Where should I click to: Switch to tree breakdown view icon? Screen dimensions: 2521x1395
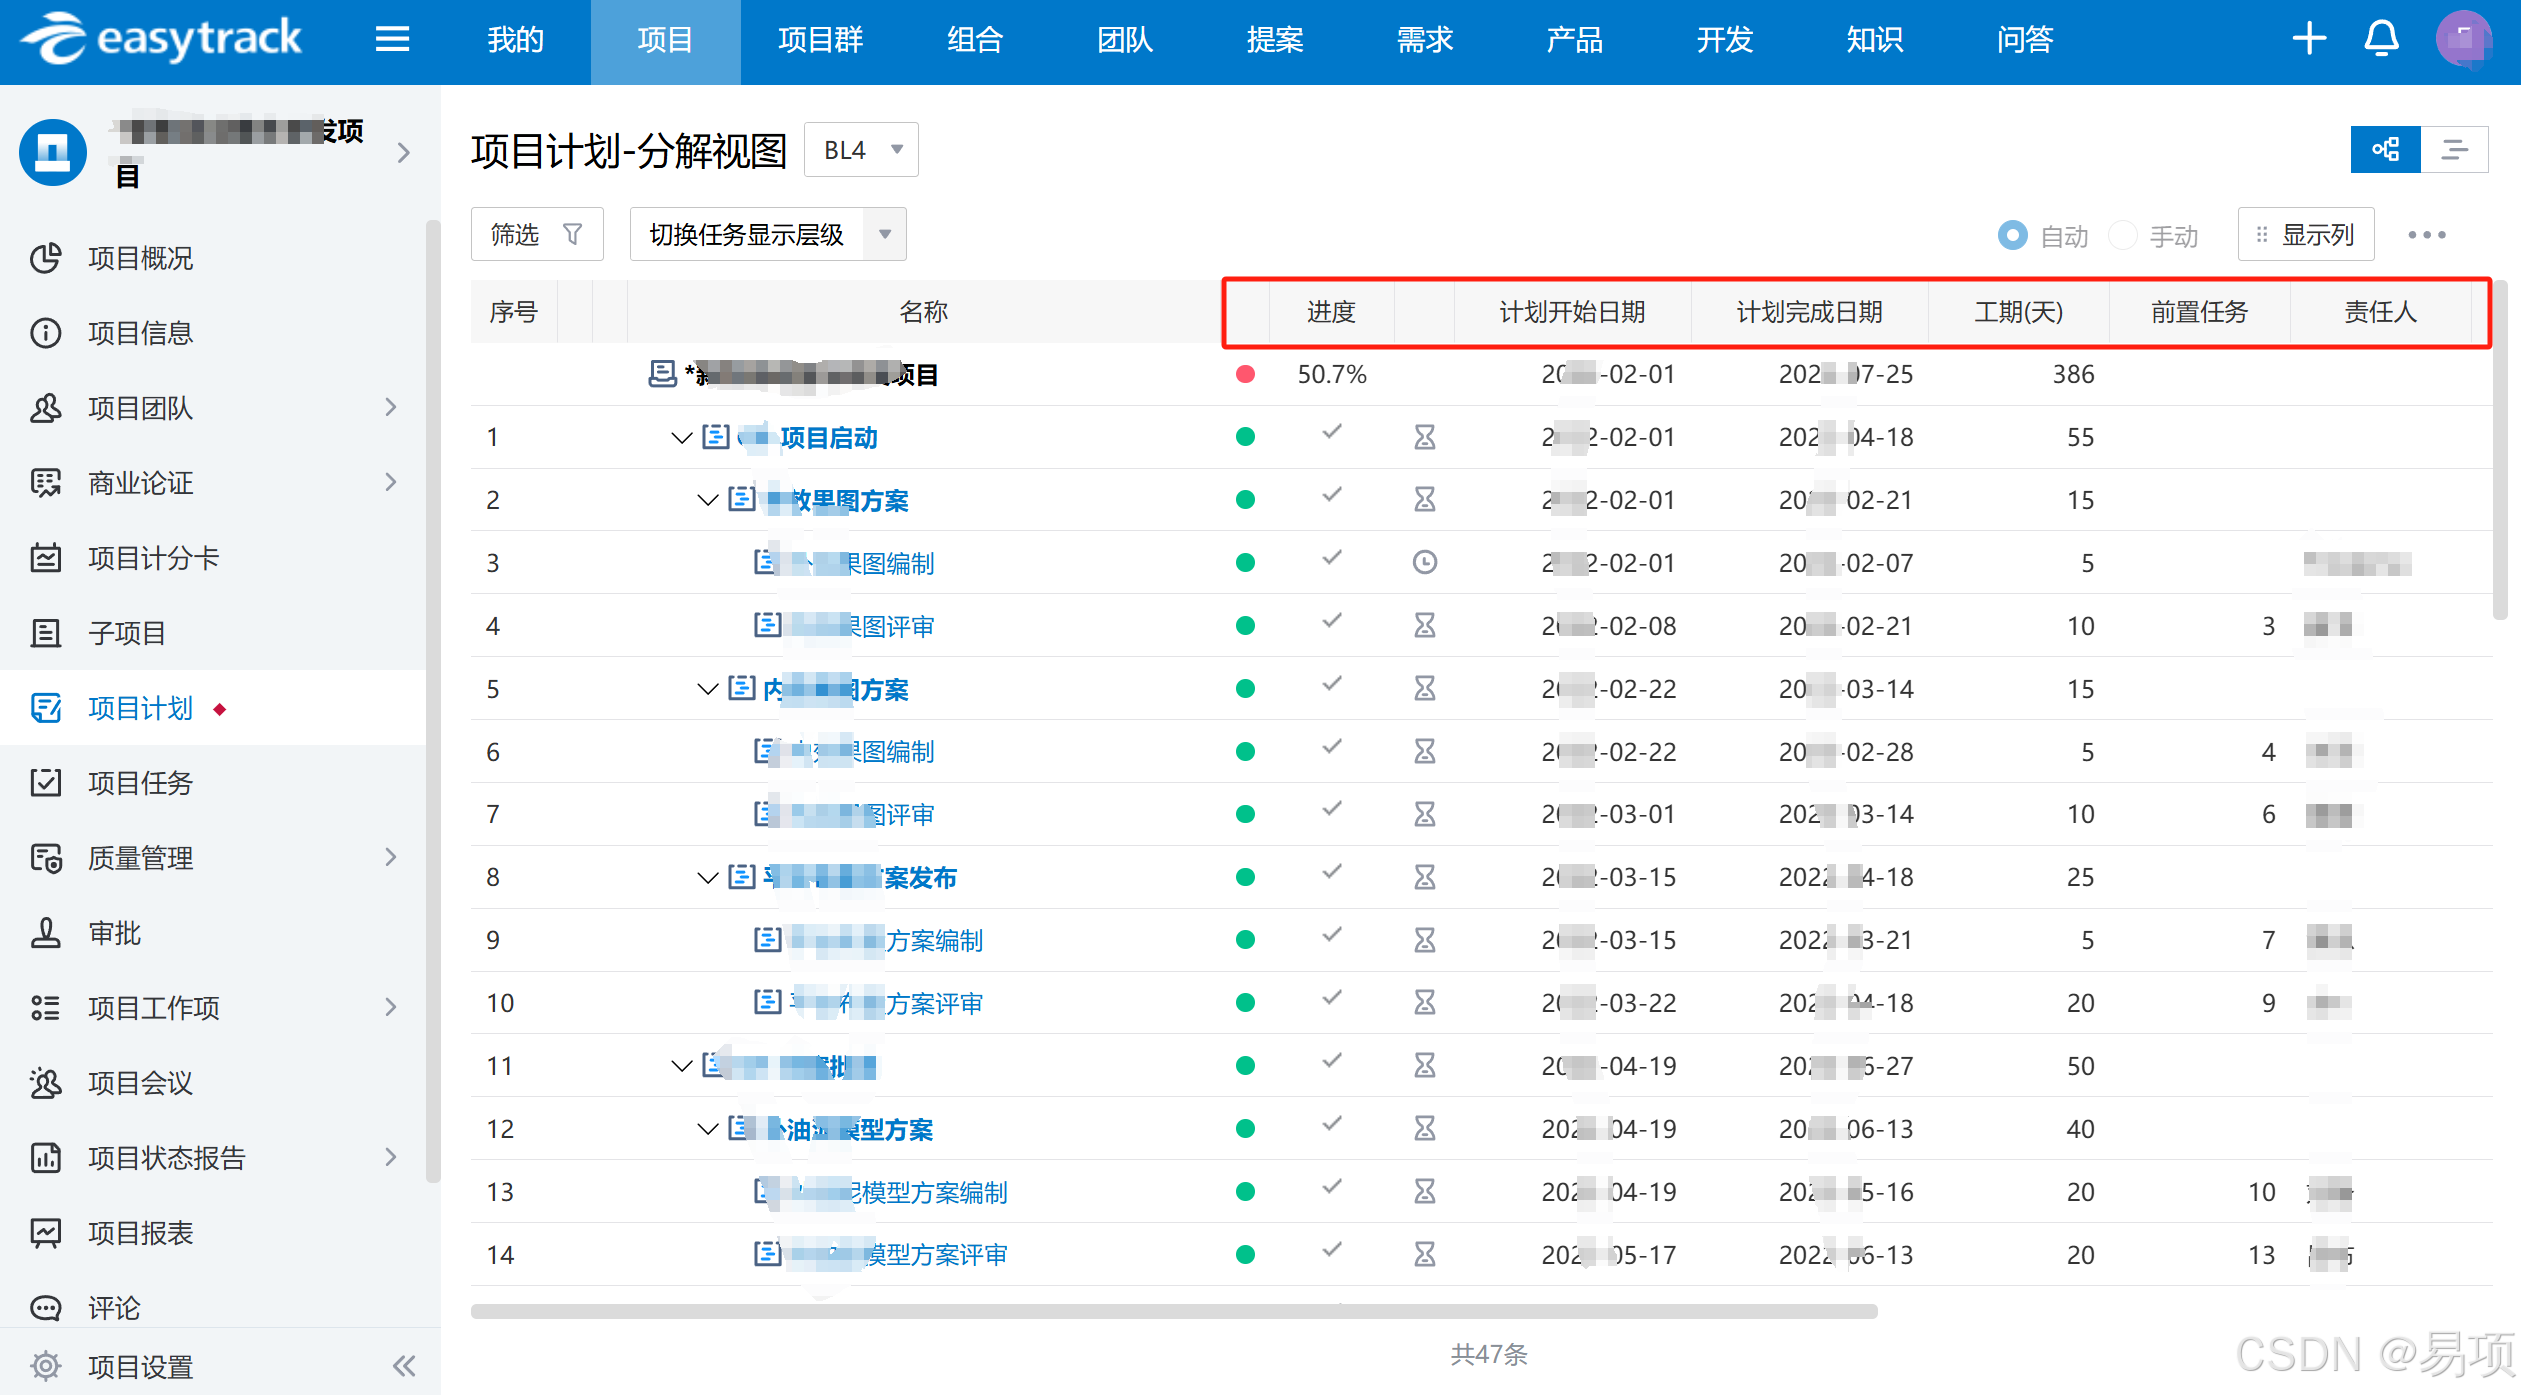point(2385,150)
